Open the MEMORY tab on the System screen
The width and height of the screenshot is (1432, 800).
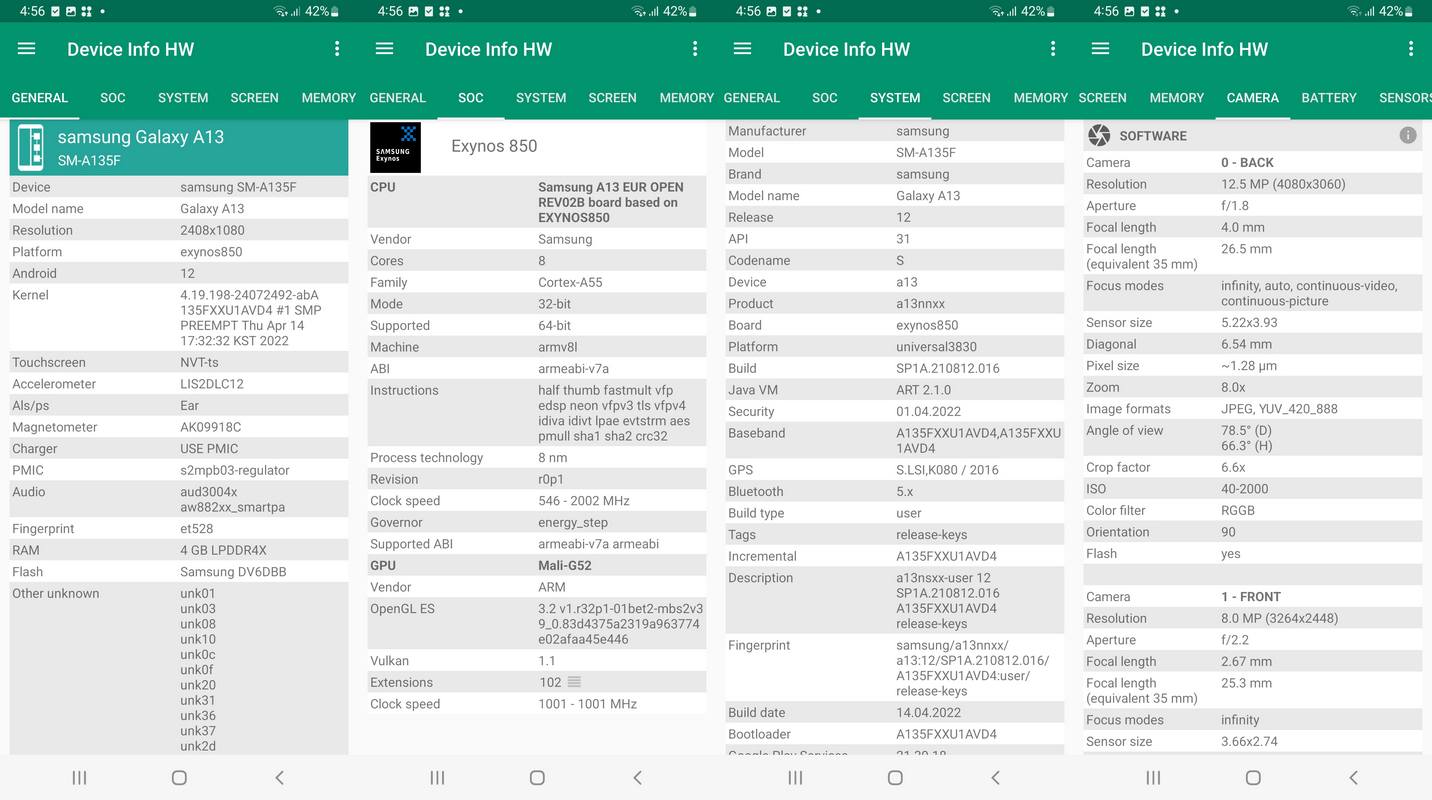click(1041, 97)
